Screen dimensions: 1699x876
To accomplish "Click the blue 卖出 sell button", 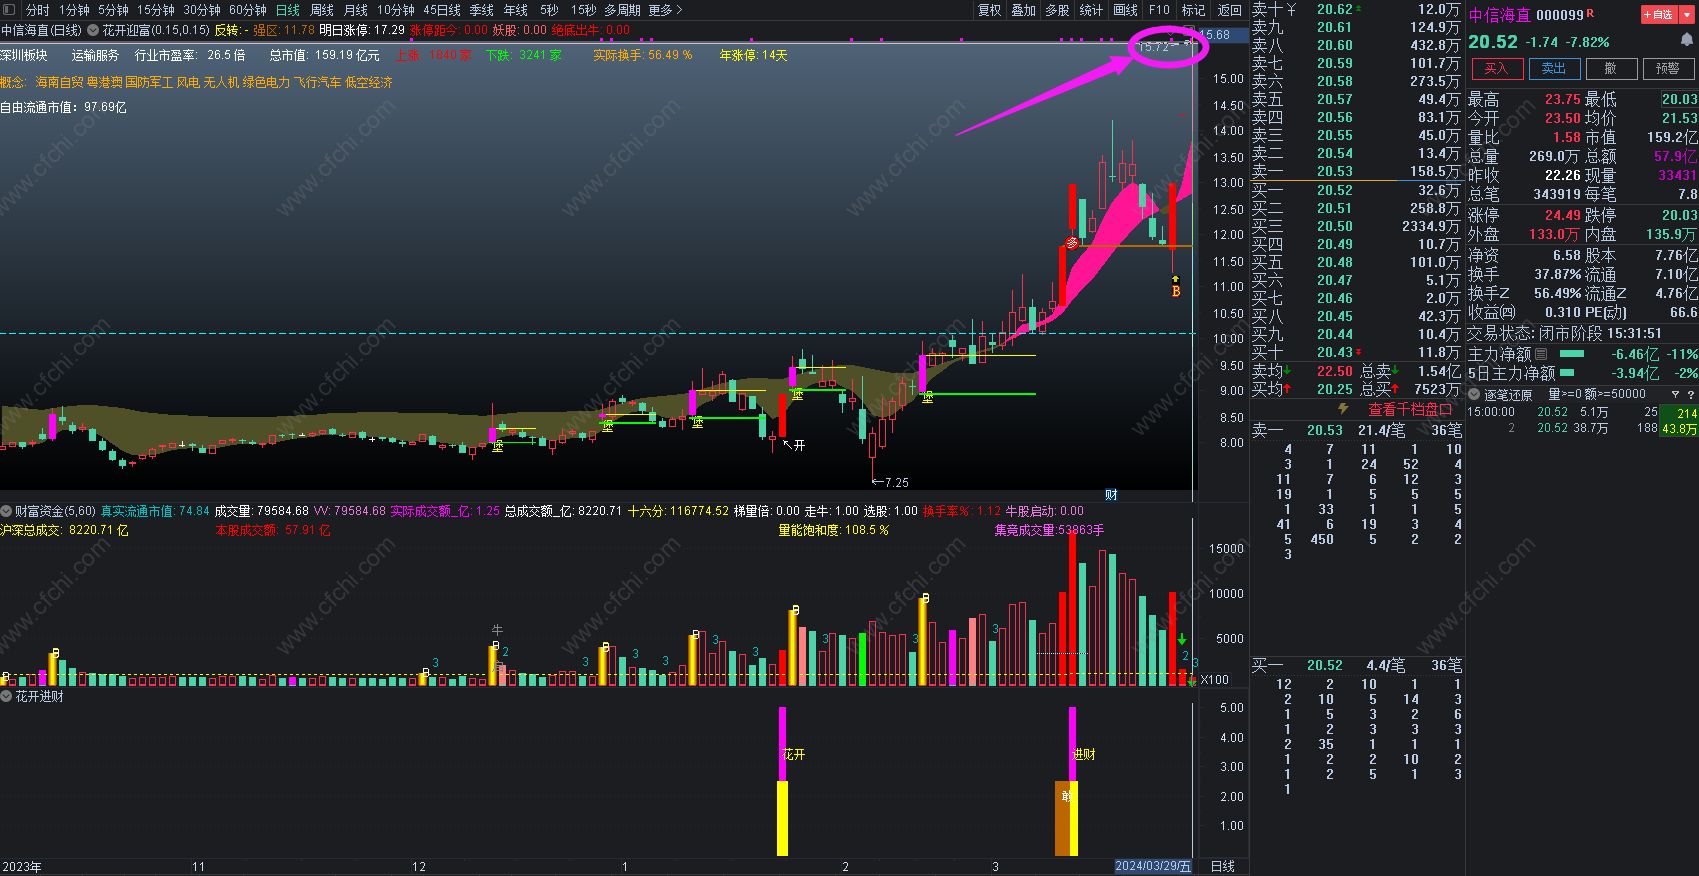I will click(x=1554, y=68).
